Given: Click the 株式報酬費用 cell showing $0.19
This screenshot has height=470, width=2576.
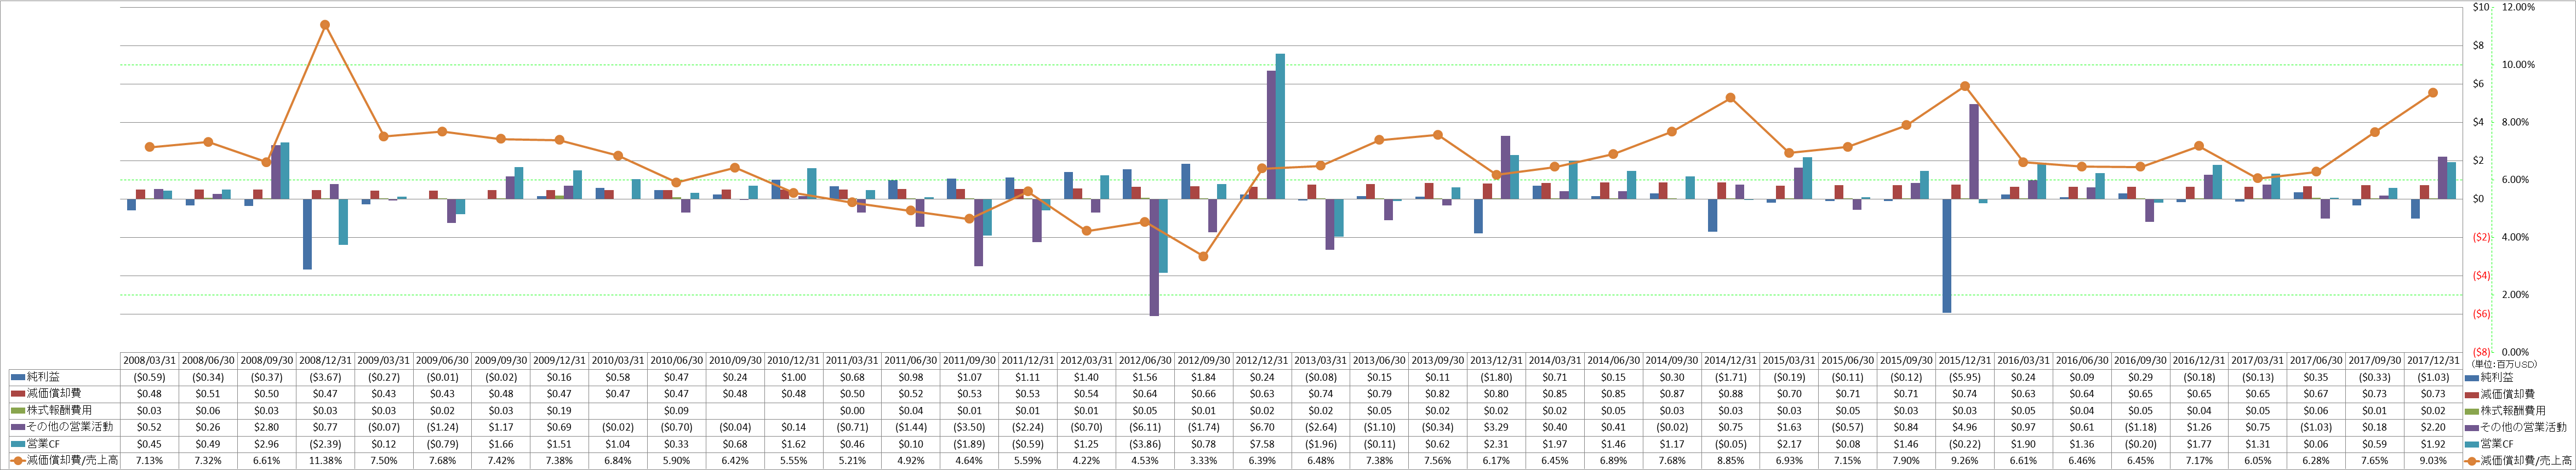Looking at the screenshot, I should 559,411.
